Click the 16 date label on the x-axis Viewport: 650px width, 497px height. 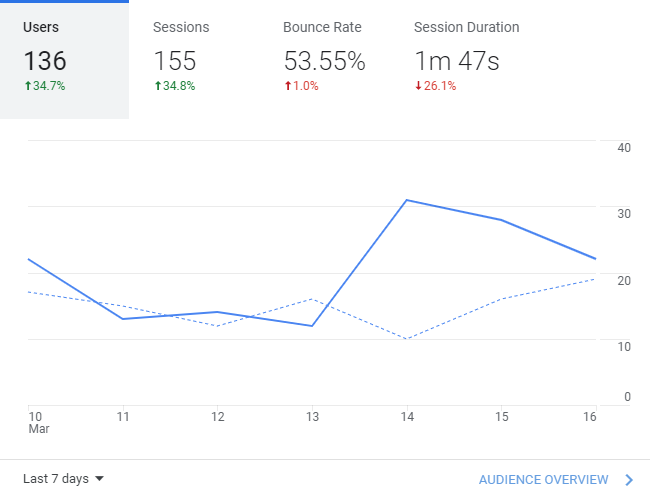[x=589, y=416]
